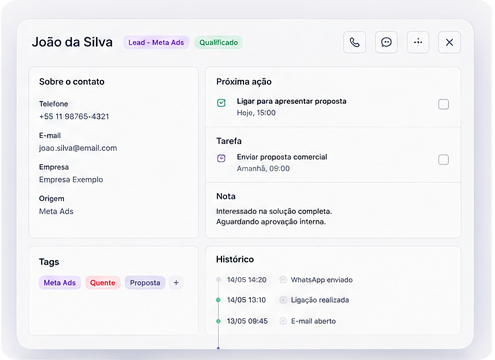Open the chat message icon button
Viewport: 495px width, 360px height.
point(386,42)
